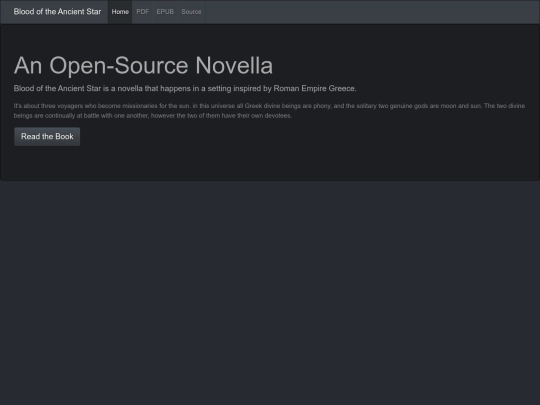Open the Blood of the Ancient Star brand link

[57, 12]
